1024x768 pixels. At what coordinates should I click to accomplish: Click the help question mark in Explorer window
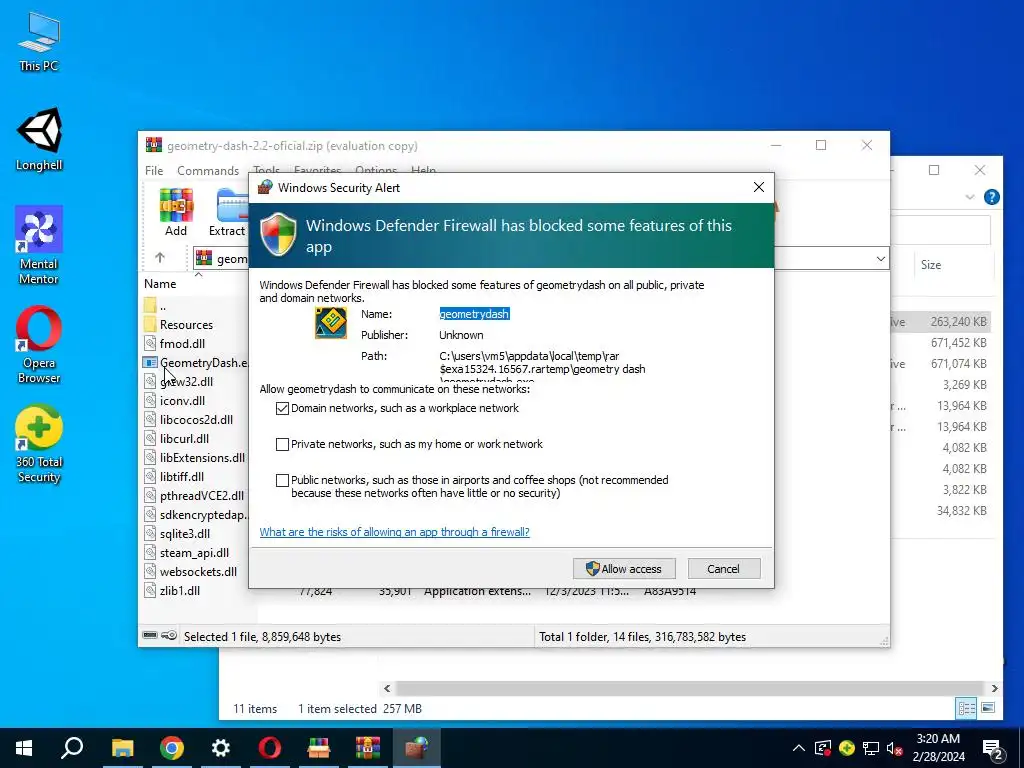click(991, 197)
